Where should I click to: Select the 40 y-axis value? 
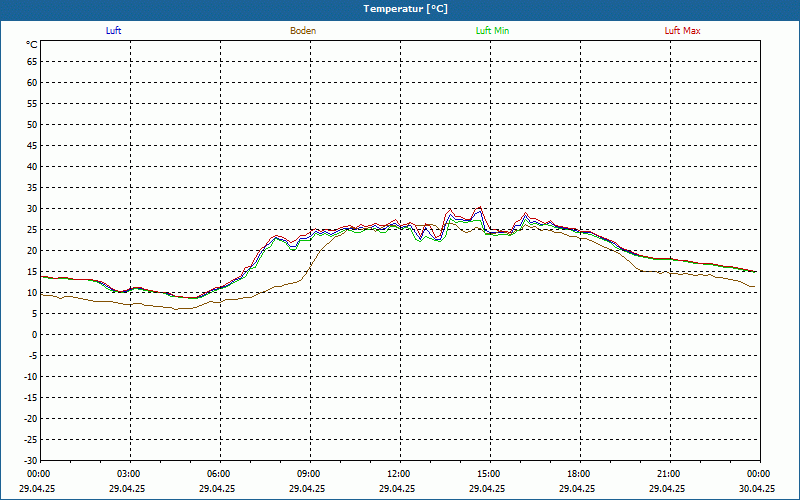[x=32, y=167]
